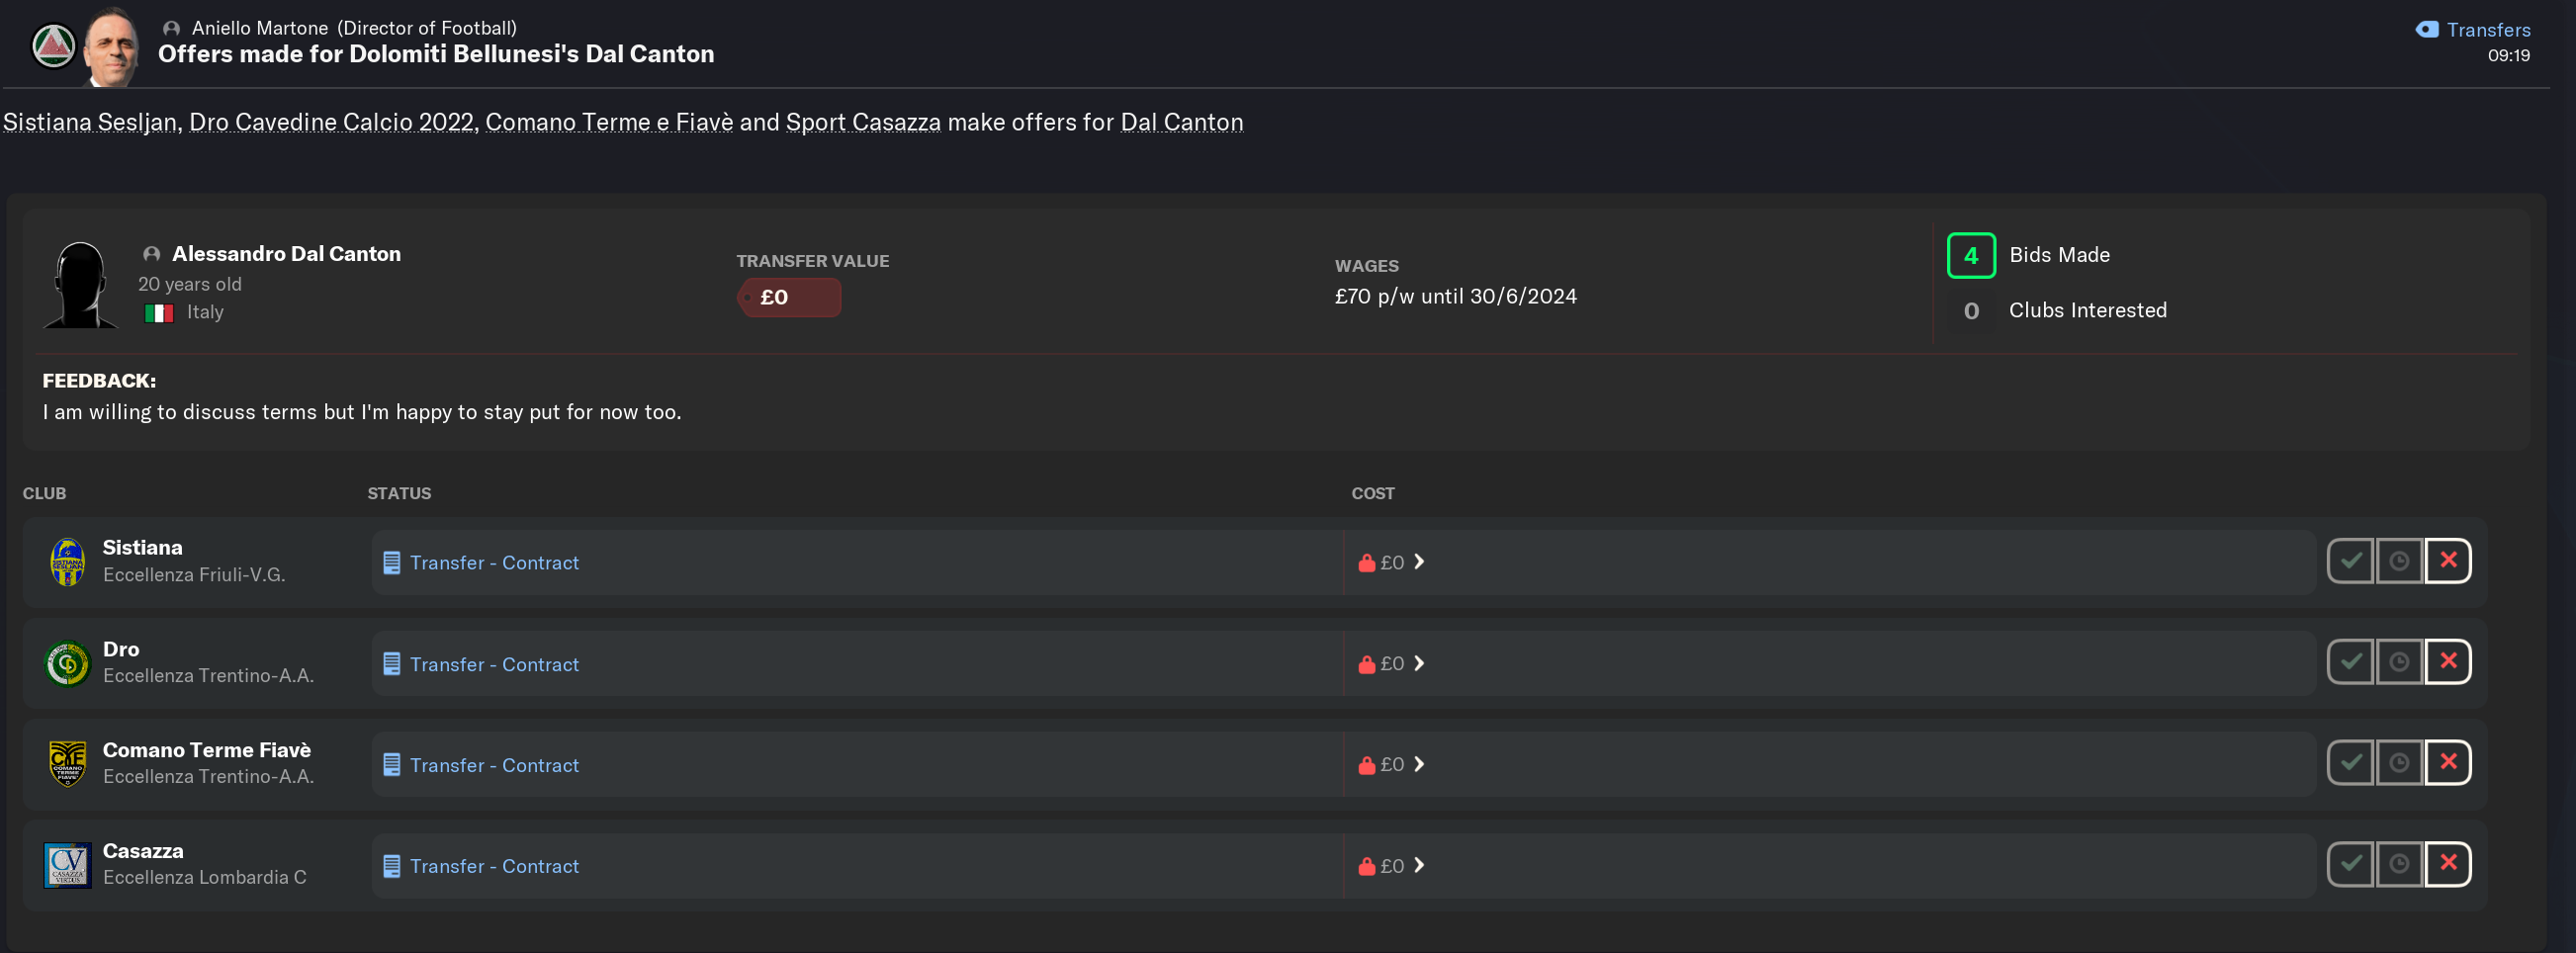The height and width of the screenshot is (953, 2576).
Task: Click the document icon in Dro's status
Action: click(392, 664)
